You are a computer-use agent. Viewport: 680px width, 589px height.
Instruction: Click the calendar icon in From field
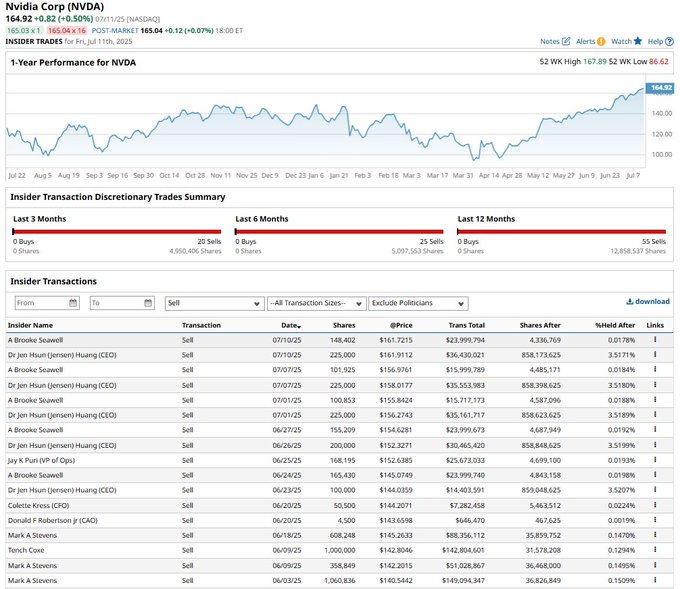point(73,303)
